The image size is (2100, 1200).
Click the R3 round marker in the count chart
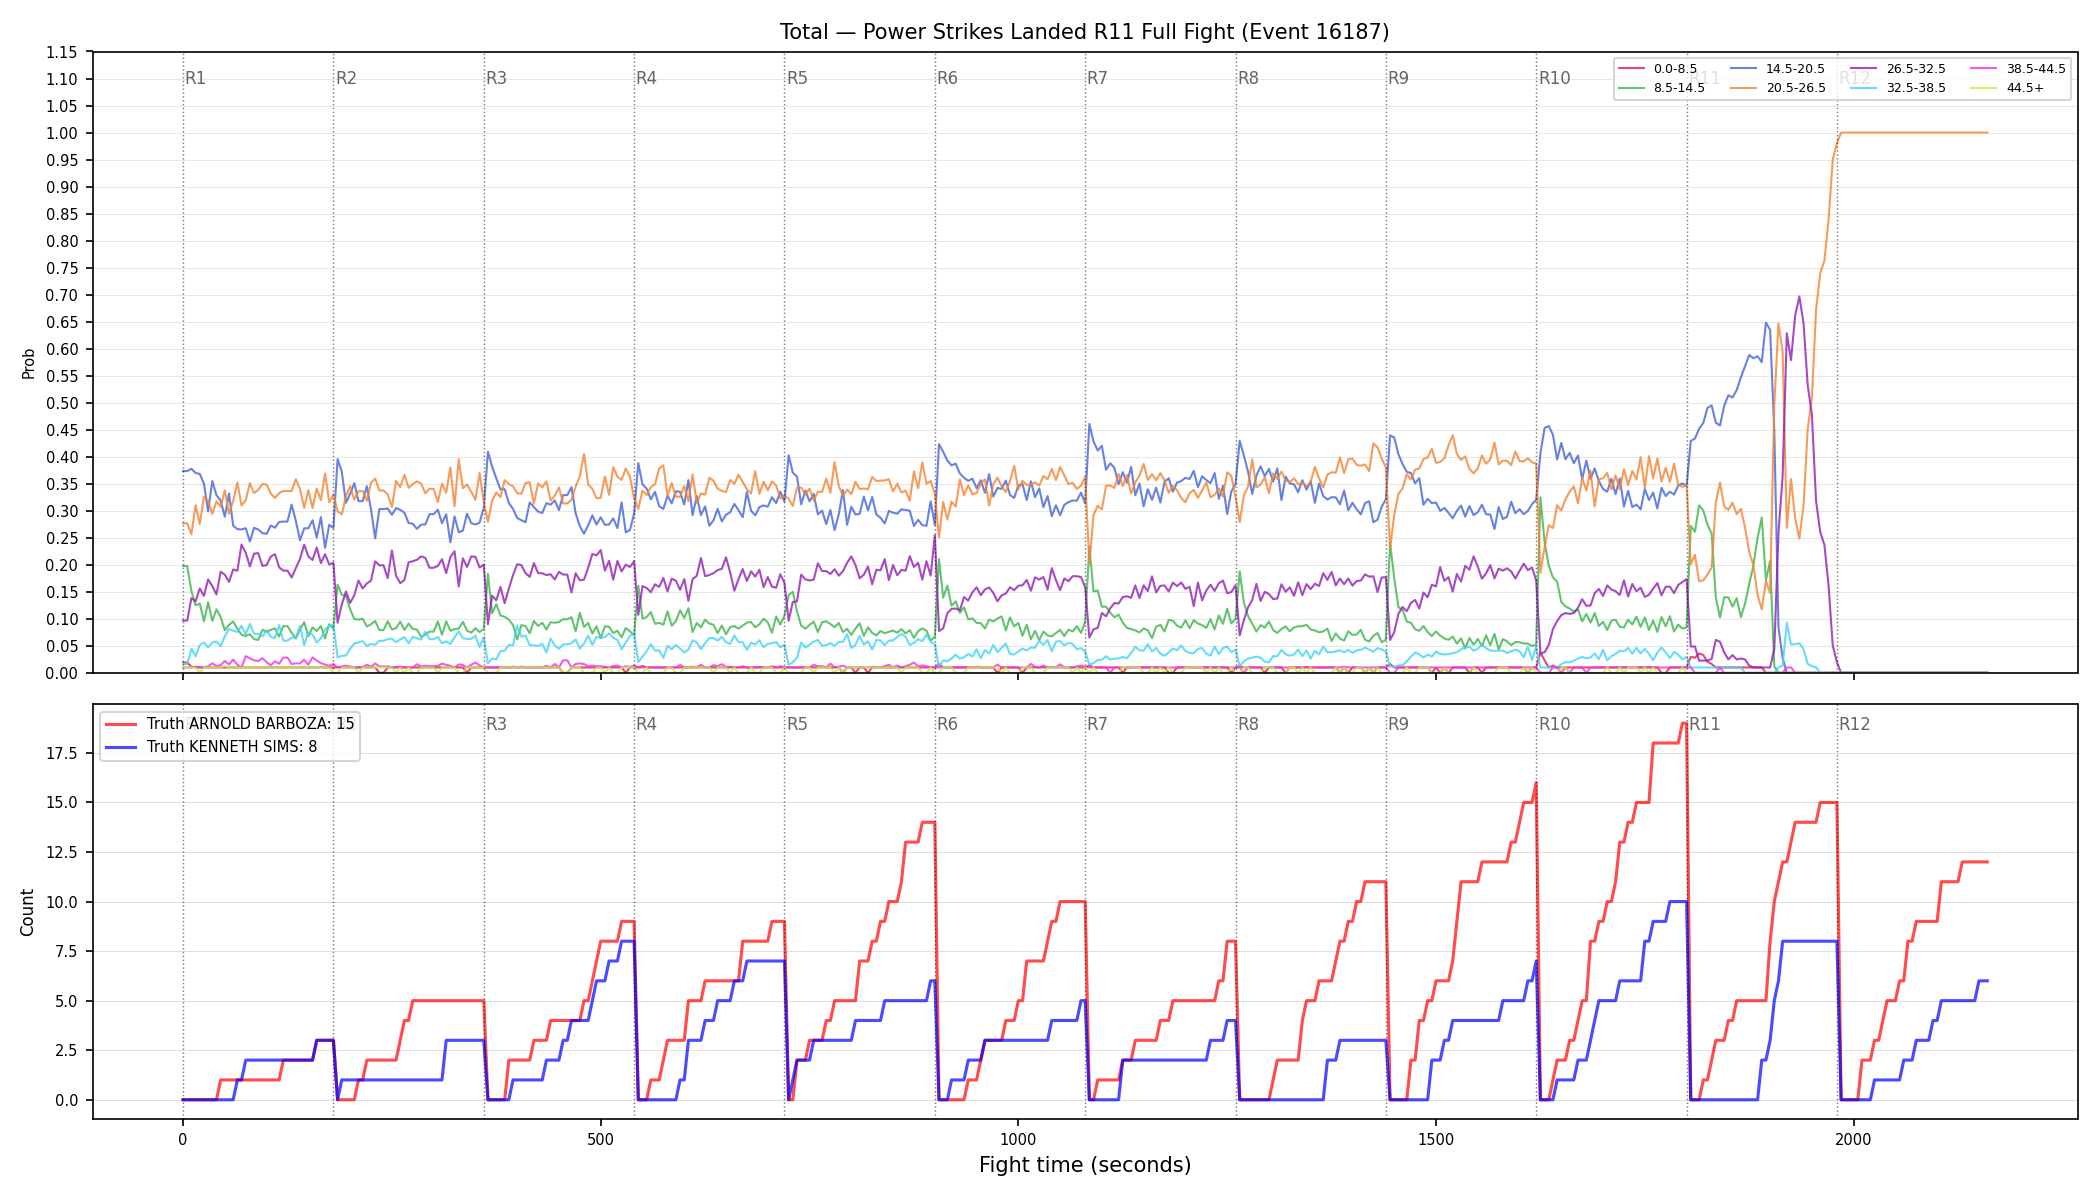[496, 724]
